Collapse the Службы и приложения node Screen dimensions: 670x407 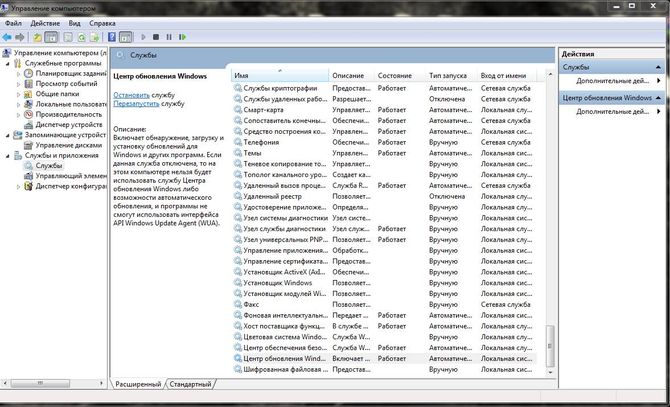click(7, 155)
